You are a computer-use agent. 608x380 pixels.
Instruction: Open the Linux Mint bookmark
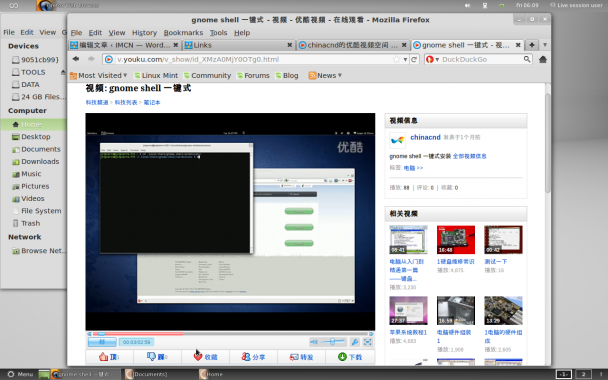coord(156,75)
